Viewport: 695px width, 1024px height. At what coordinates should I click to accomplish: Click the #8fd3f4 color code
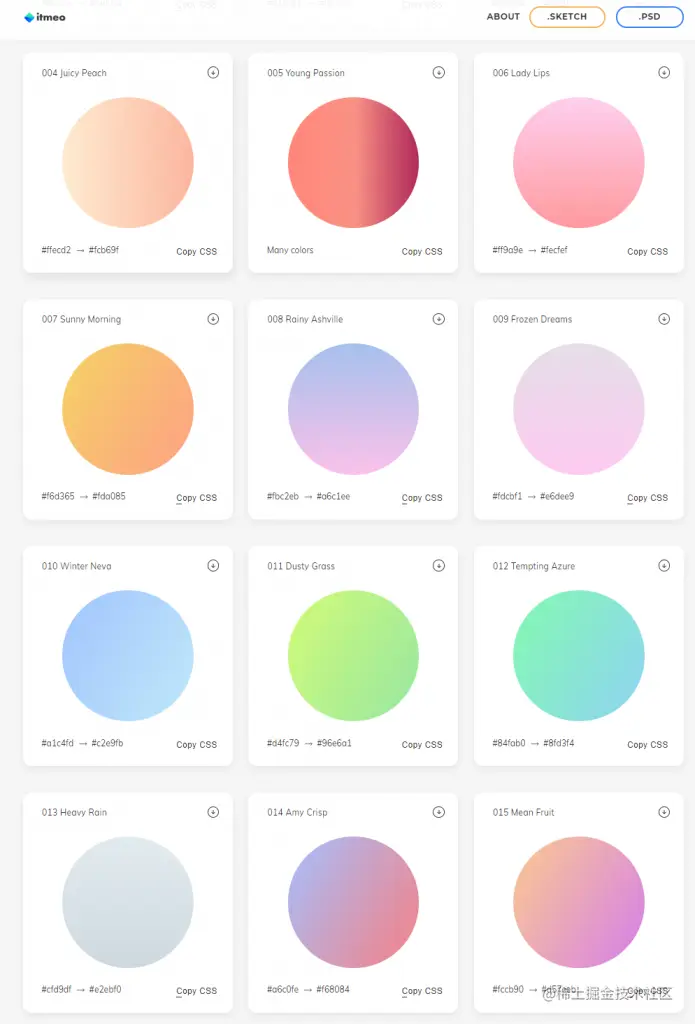pyautogui.click(x=558, y=743)
